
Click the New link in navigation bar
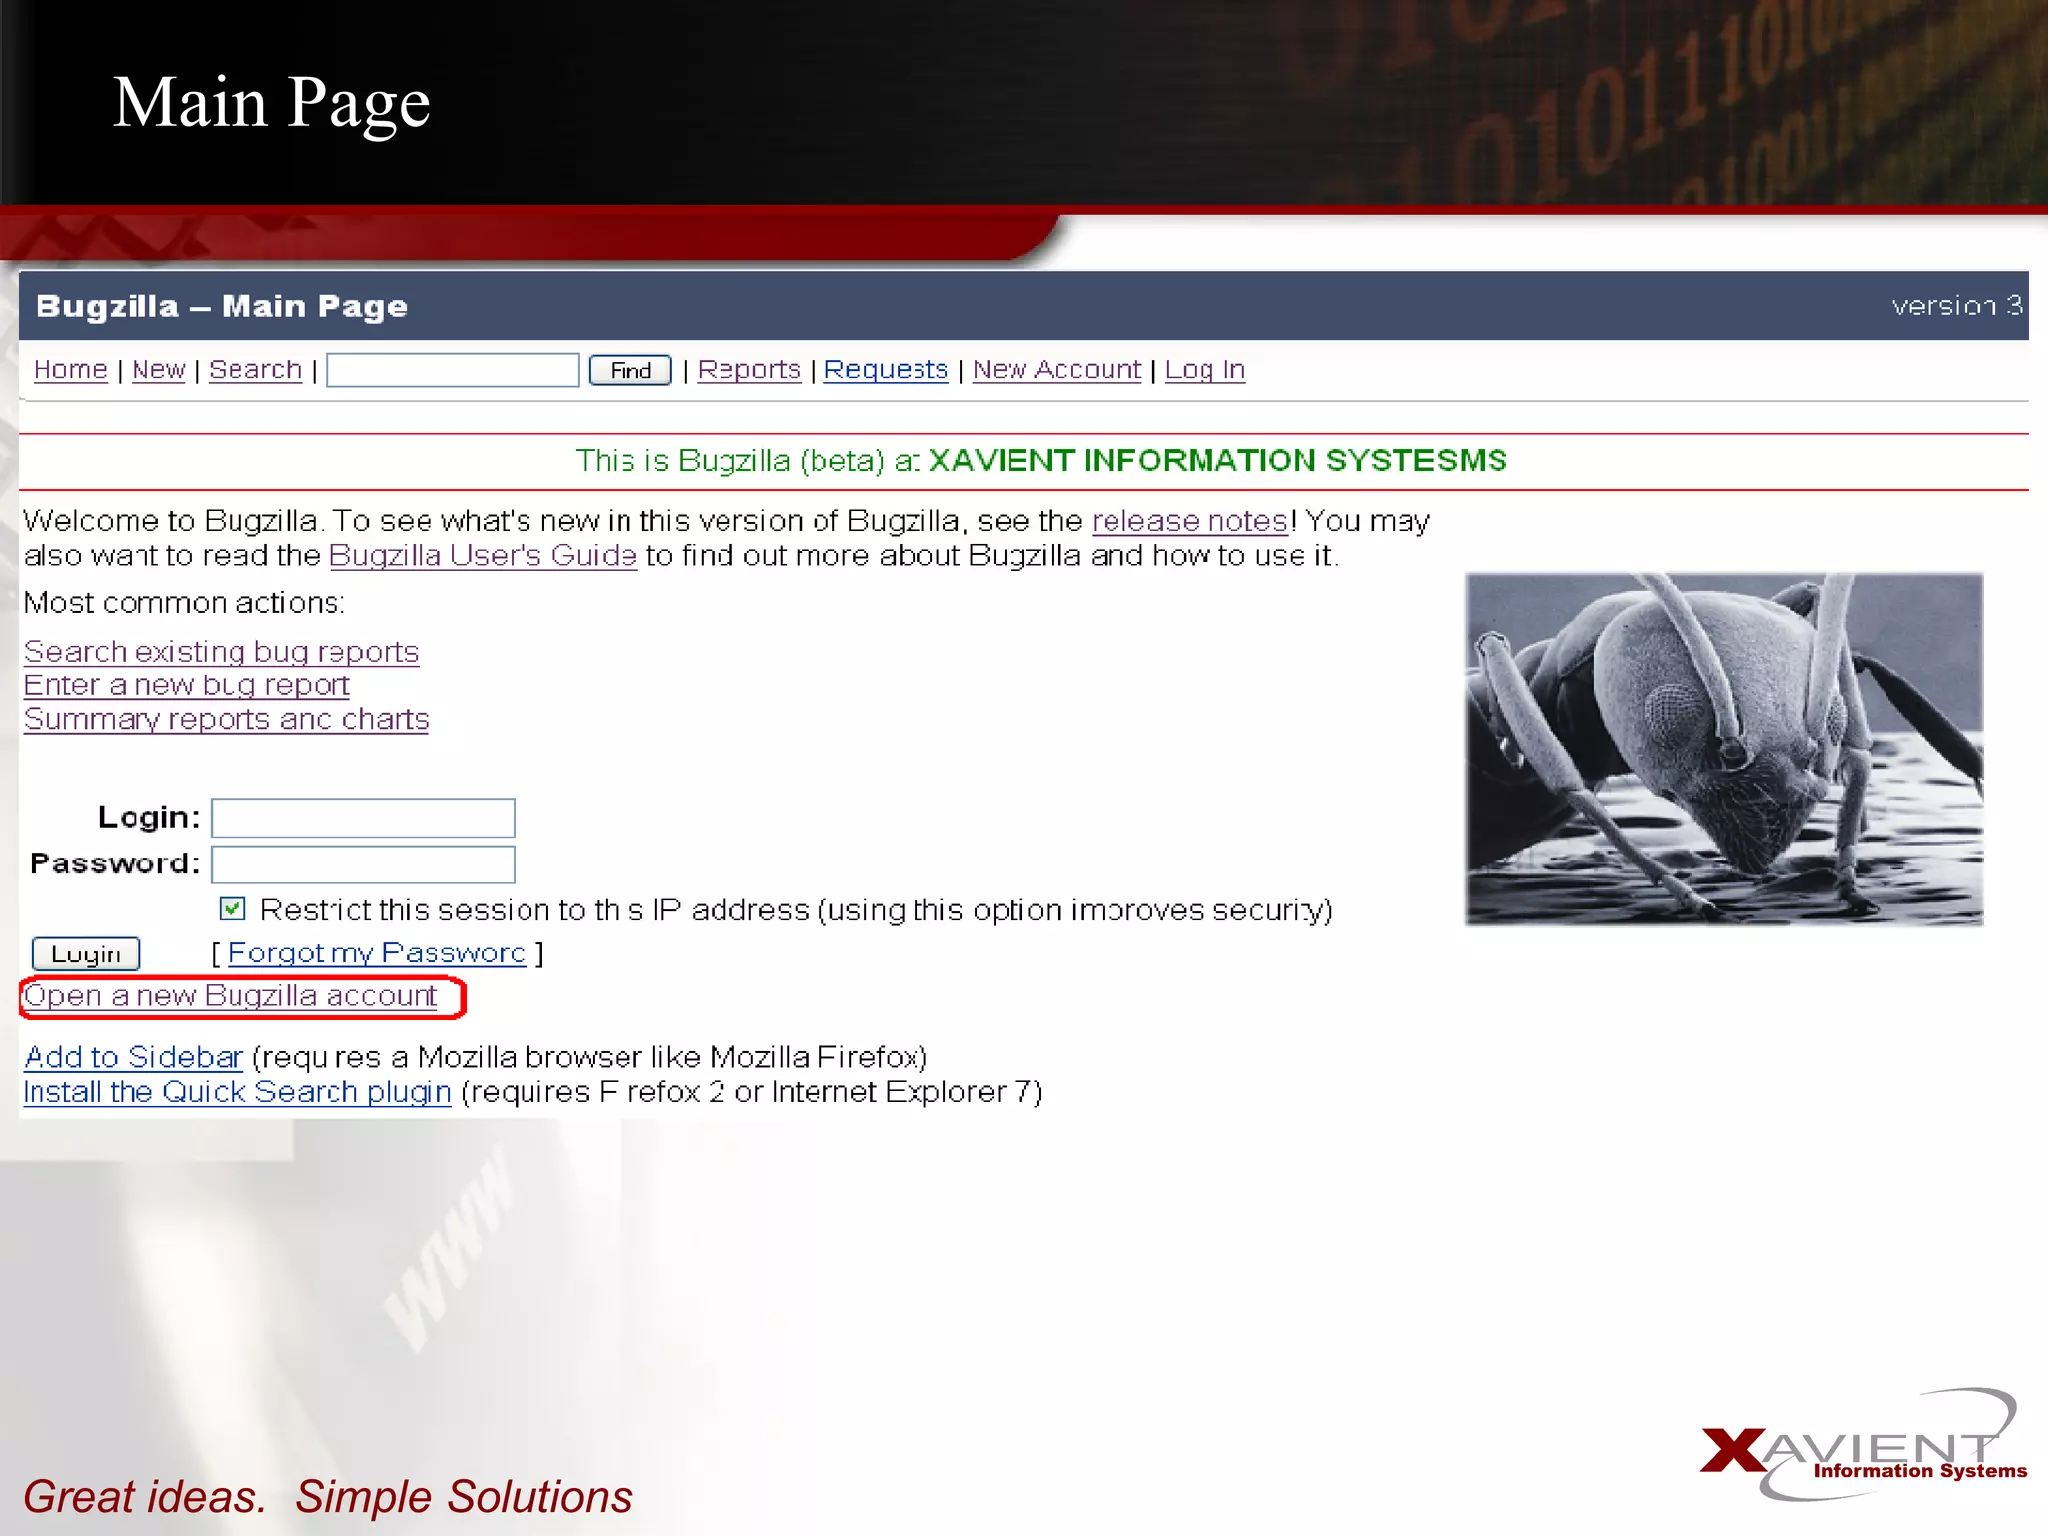click(159, 370)
